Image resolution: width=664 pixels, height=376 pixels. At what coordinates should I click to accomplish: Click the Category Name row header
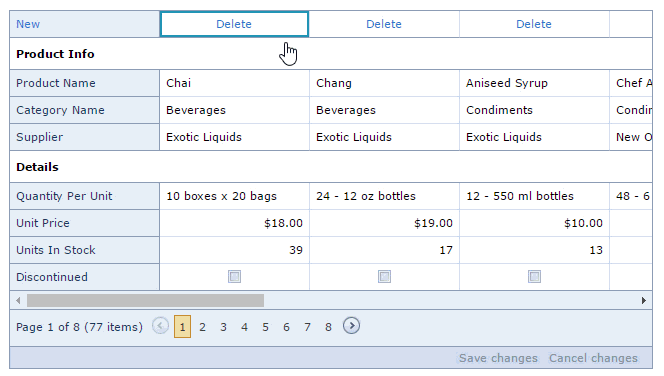pyautogui.click(x=85, y=110)
